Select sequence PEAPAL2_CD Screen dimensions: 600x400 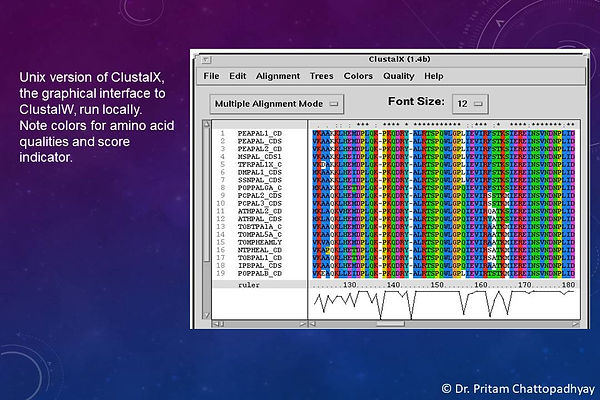point(259,149)
